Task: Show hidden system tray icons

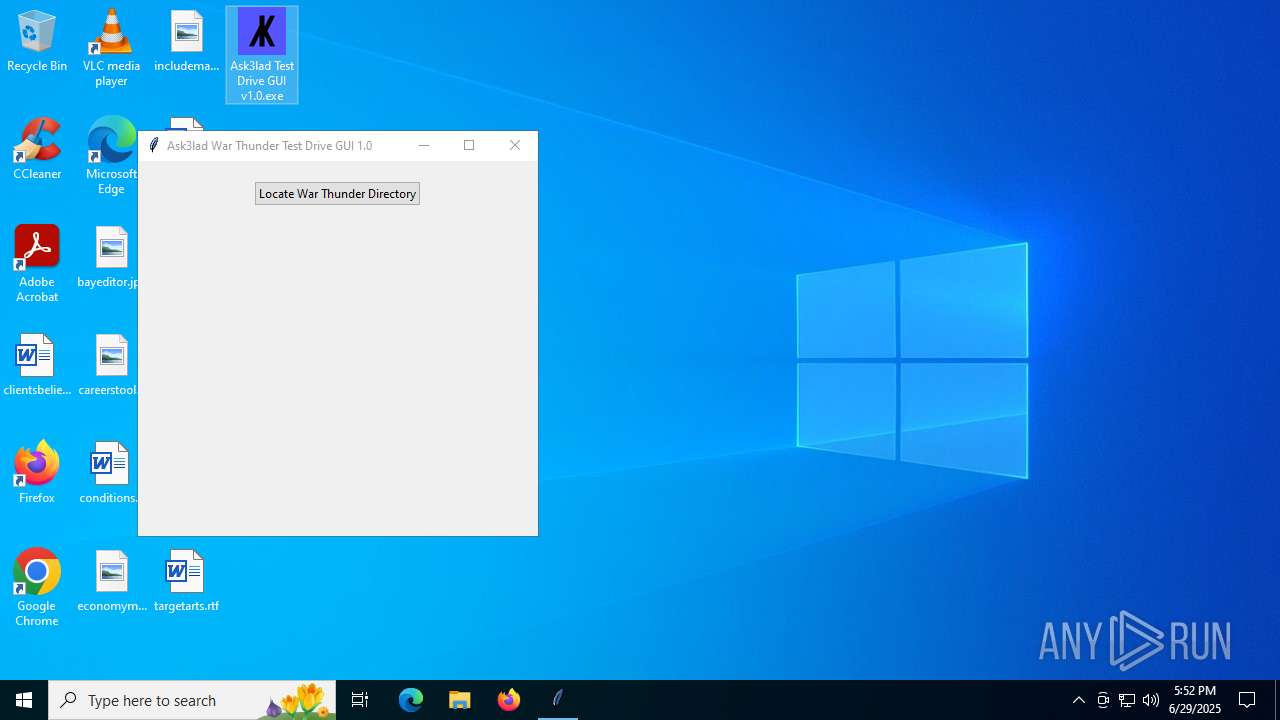Action: tap(1079, 700)
